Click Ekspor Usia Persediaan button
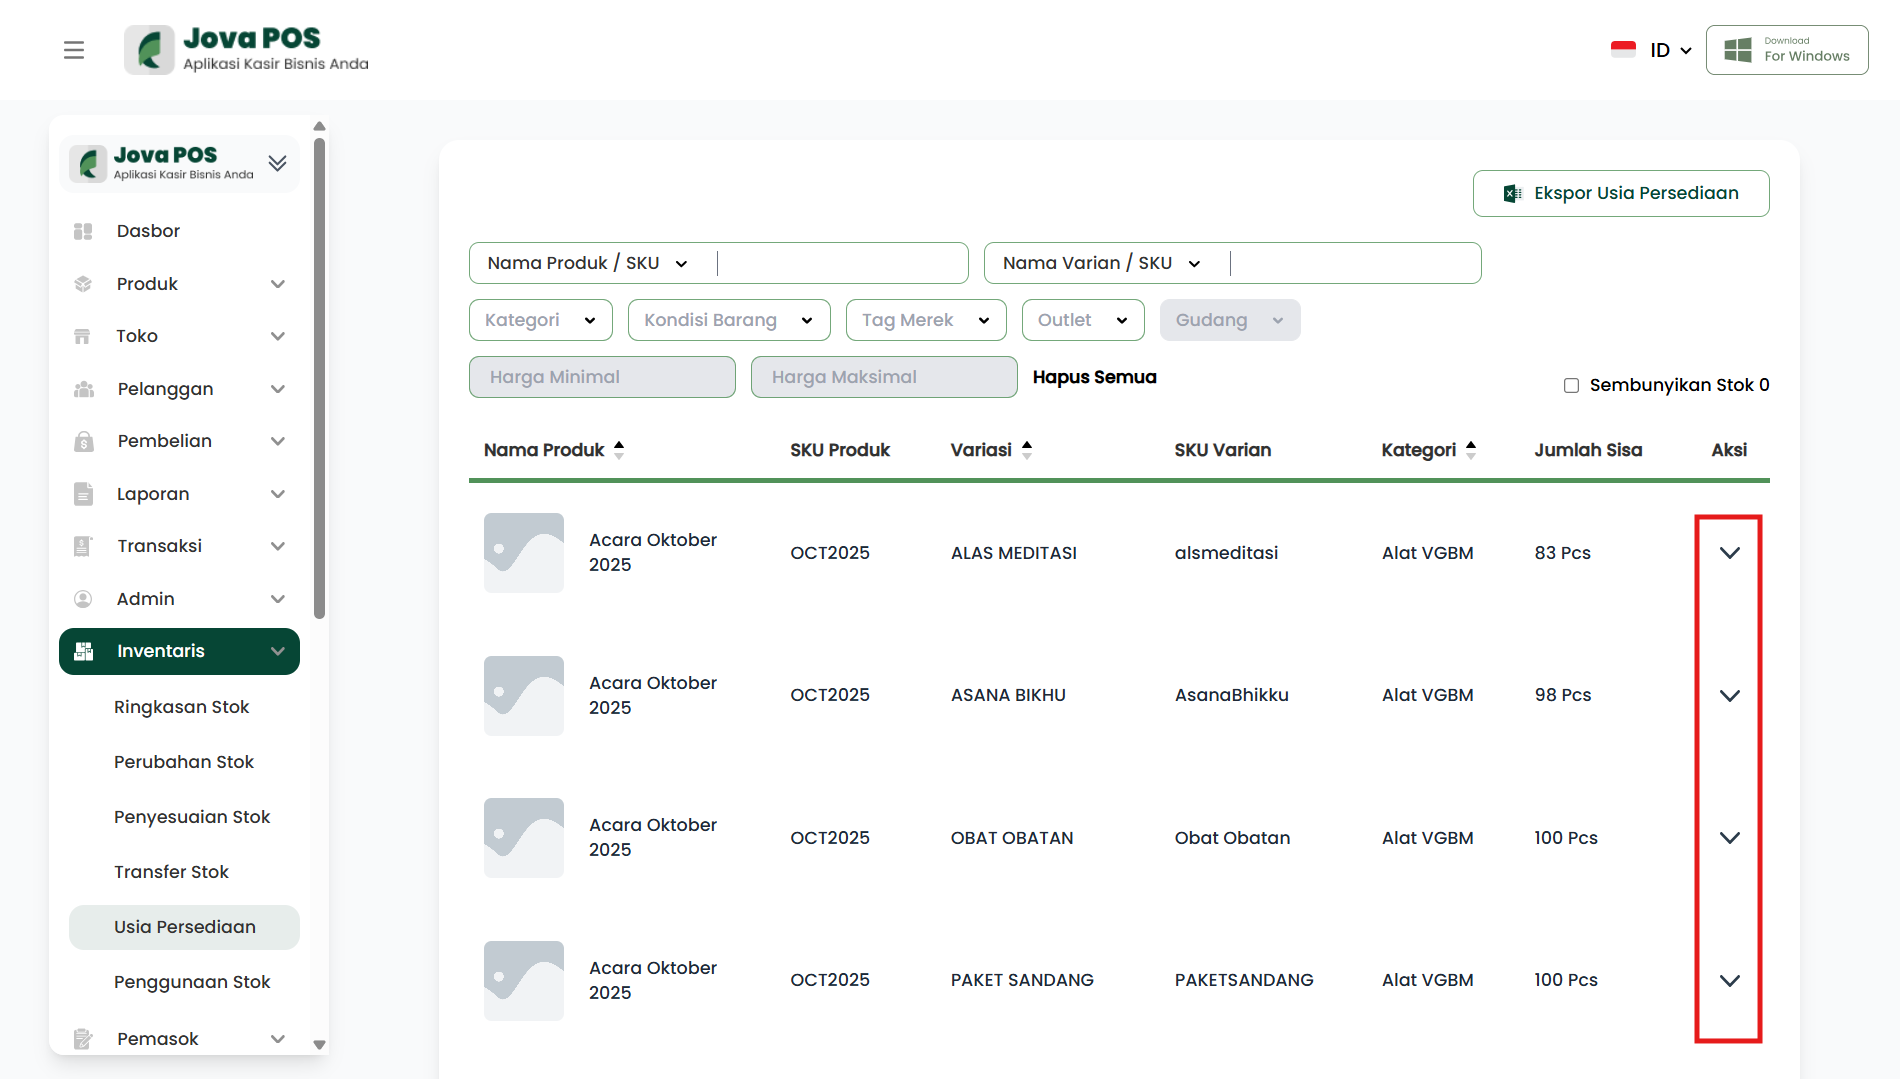 [1620, 193]
